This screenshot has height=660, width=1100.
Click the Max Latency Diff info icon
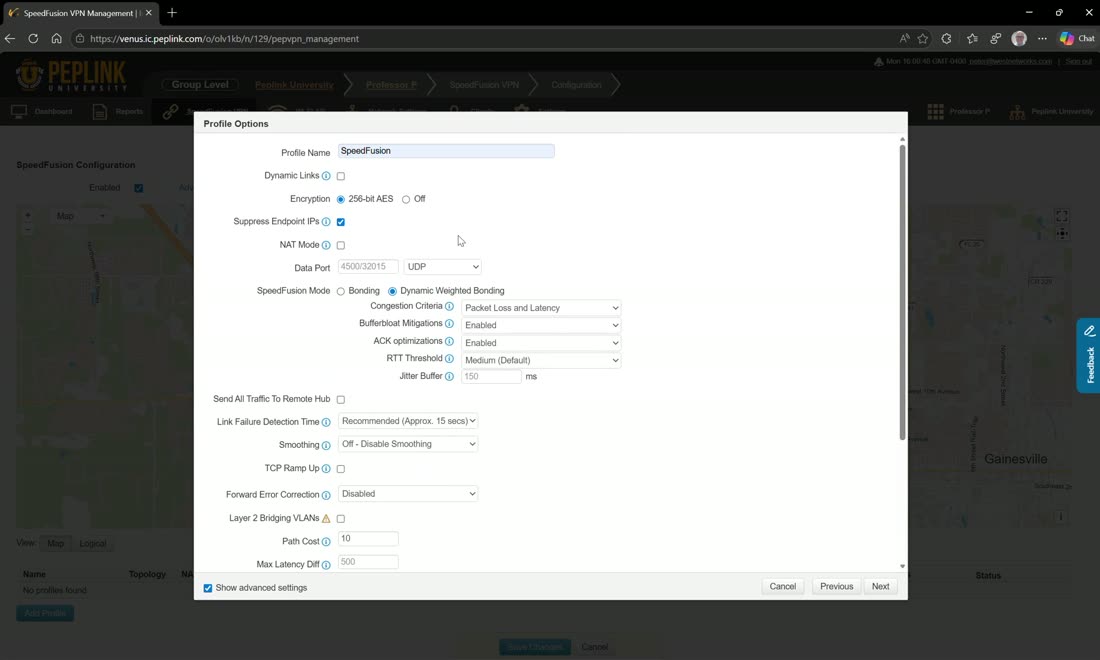pyautogui.click(x=326, y=565)
